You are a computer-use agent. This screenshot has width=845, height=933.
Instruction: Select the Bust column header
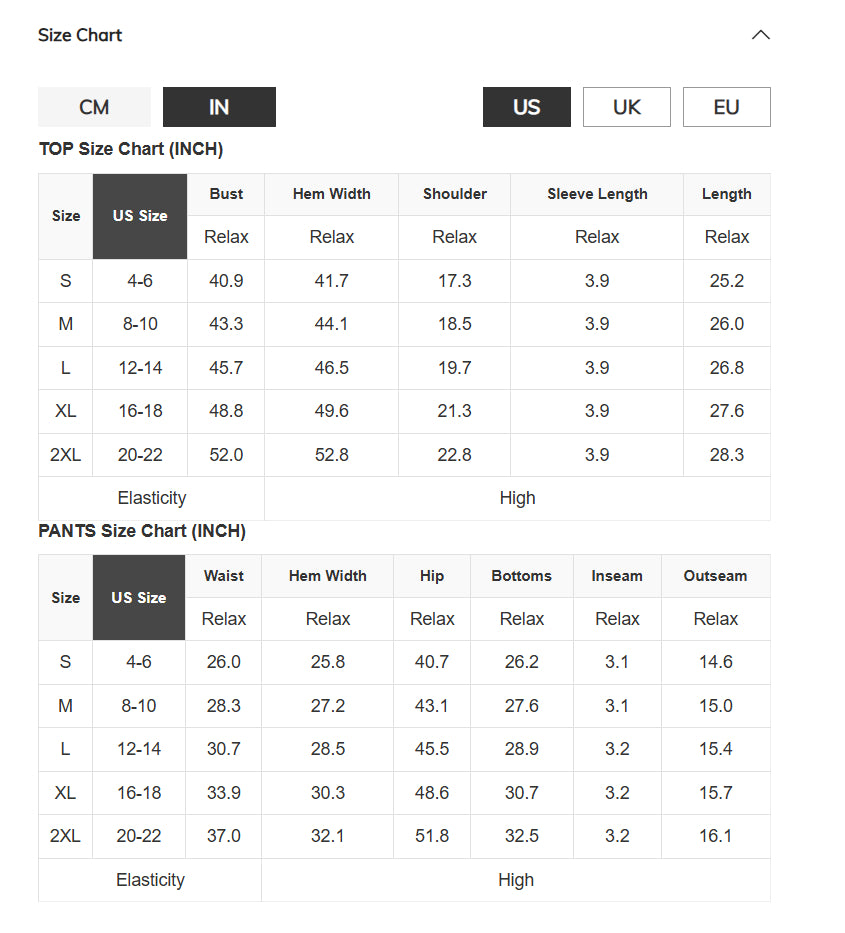click(226, 194)
